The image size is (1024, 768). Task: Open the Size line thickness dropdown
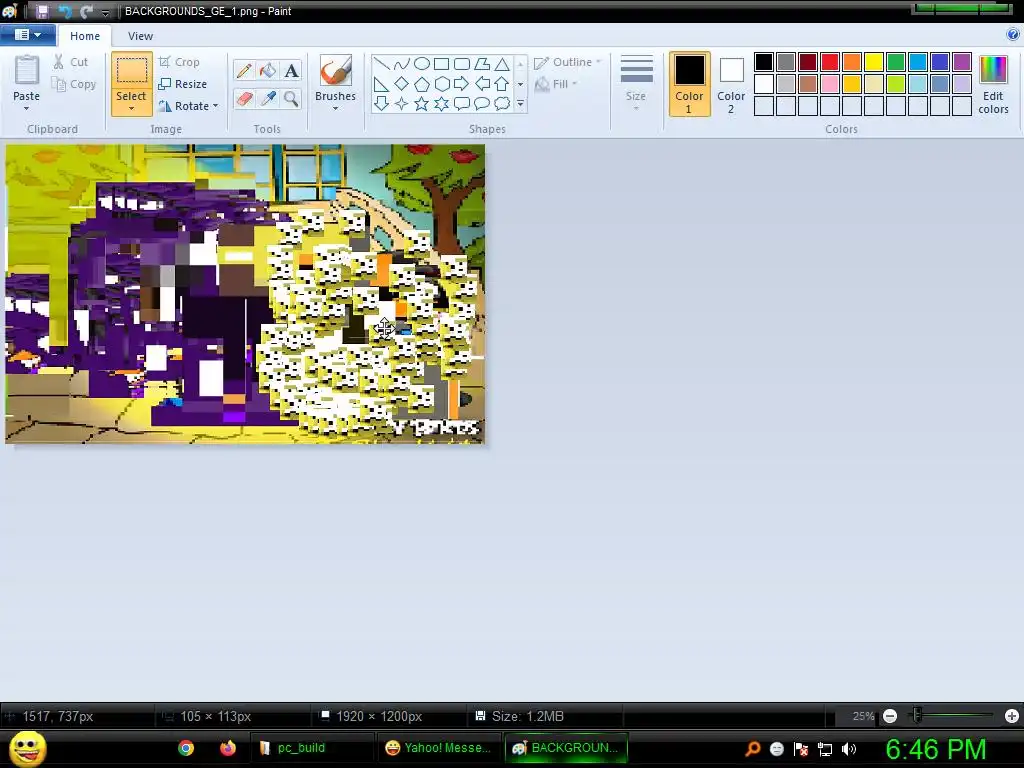click(636, 82)
